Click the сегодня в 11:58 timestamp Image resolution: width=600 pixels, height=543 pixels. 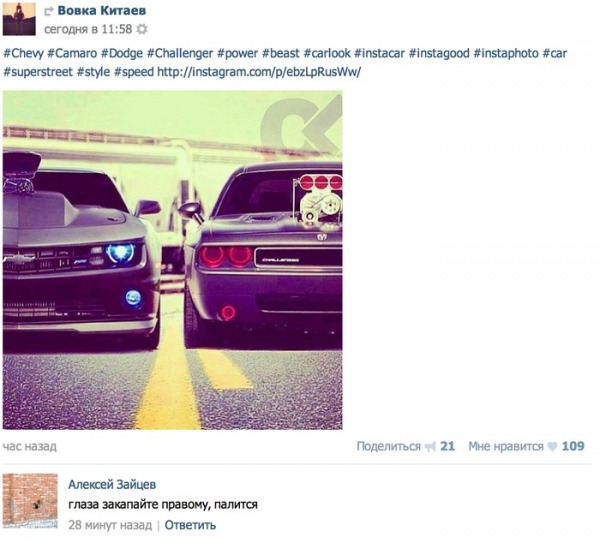(88, 29)
